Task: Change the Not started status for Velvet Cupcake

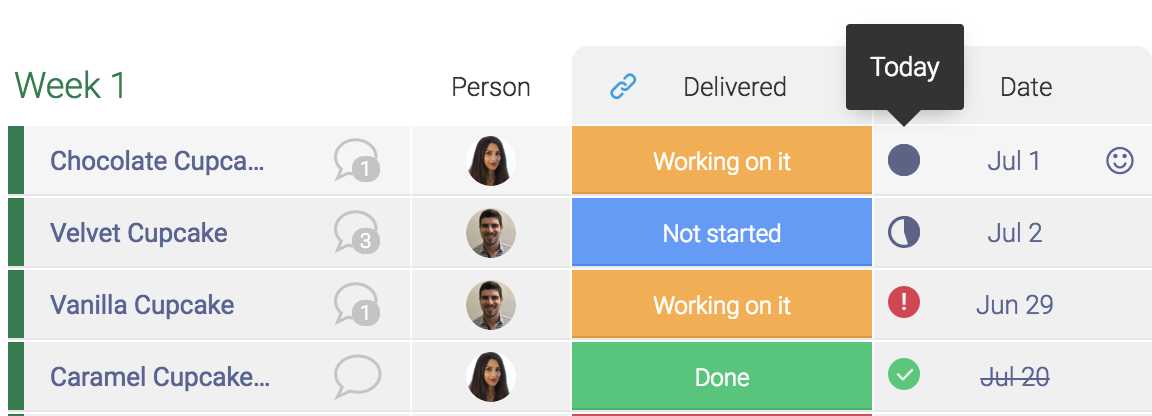Action: pos(722,233)
